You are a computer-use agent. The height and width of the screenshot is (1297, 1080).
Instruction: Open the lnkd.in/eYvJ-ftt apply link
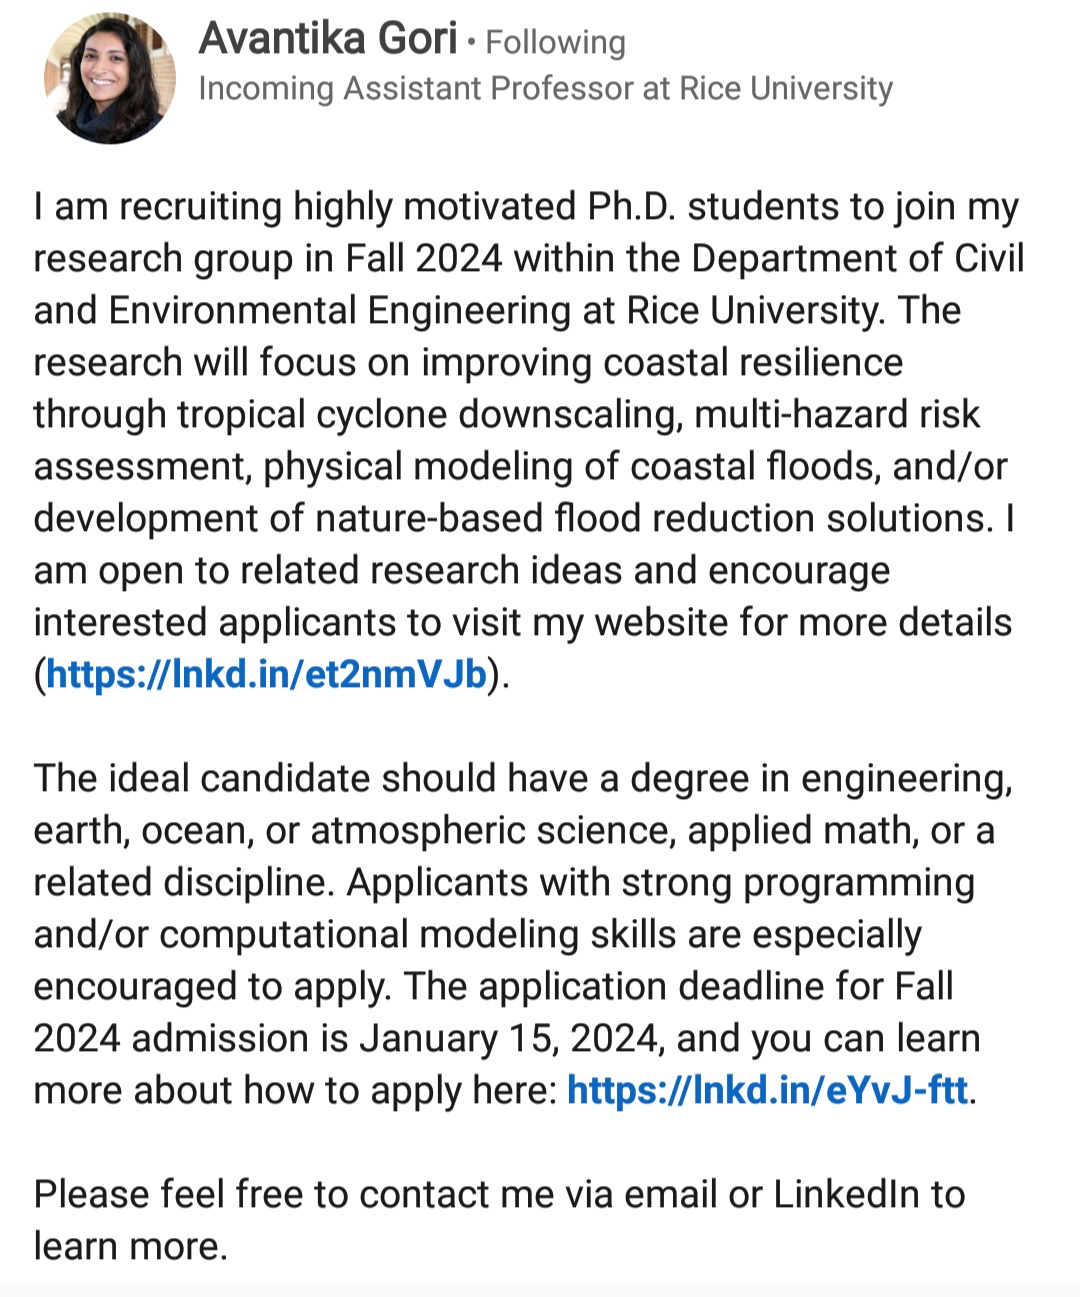pos(767,1090)
